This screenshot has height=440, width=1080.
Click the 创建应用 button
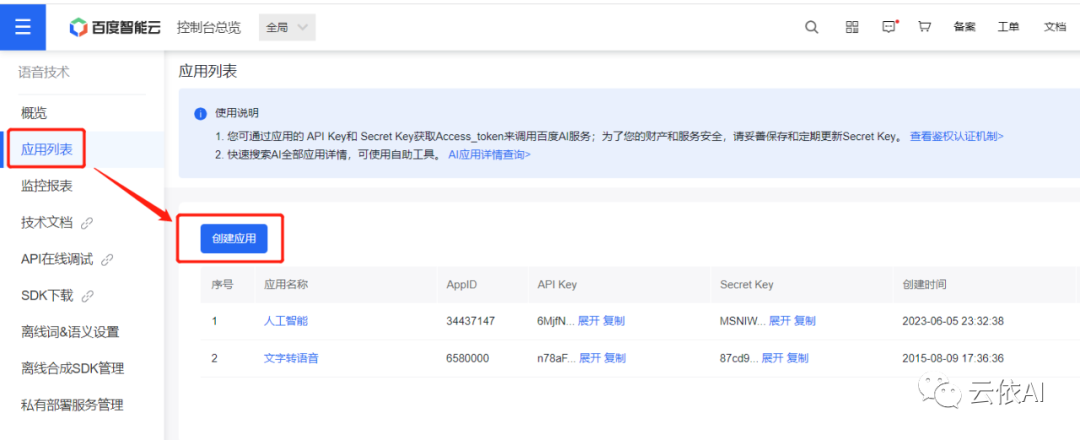point(233,238)
